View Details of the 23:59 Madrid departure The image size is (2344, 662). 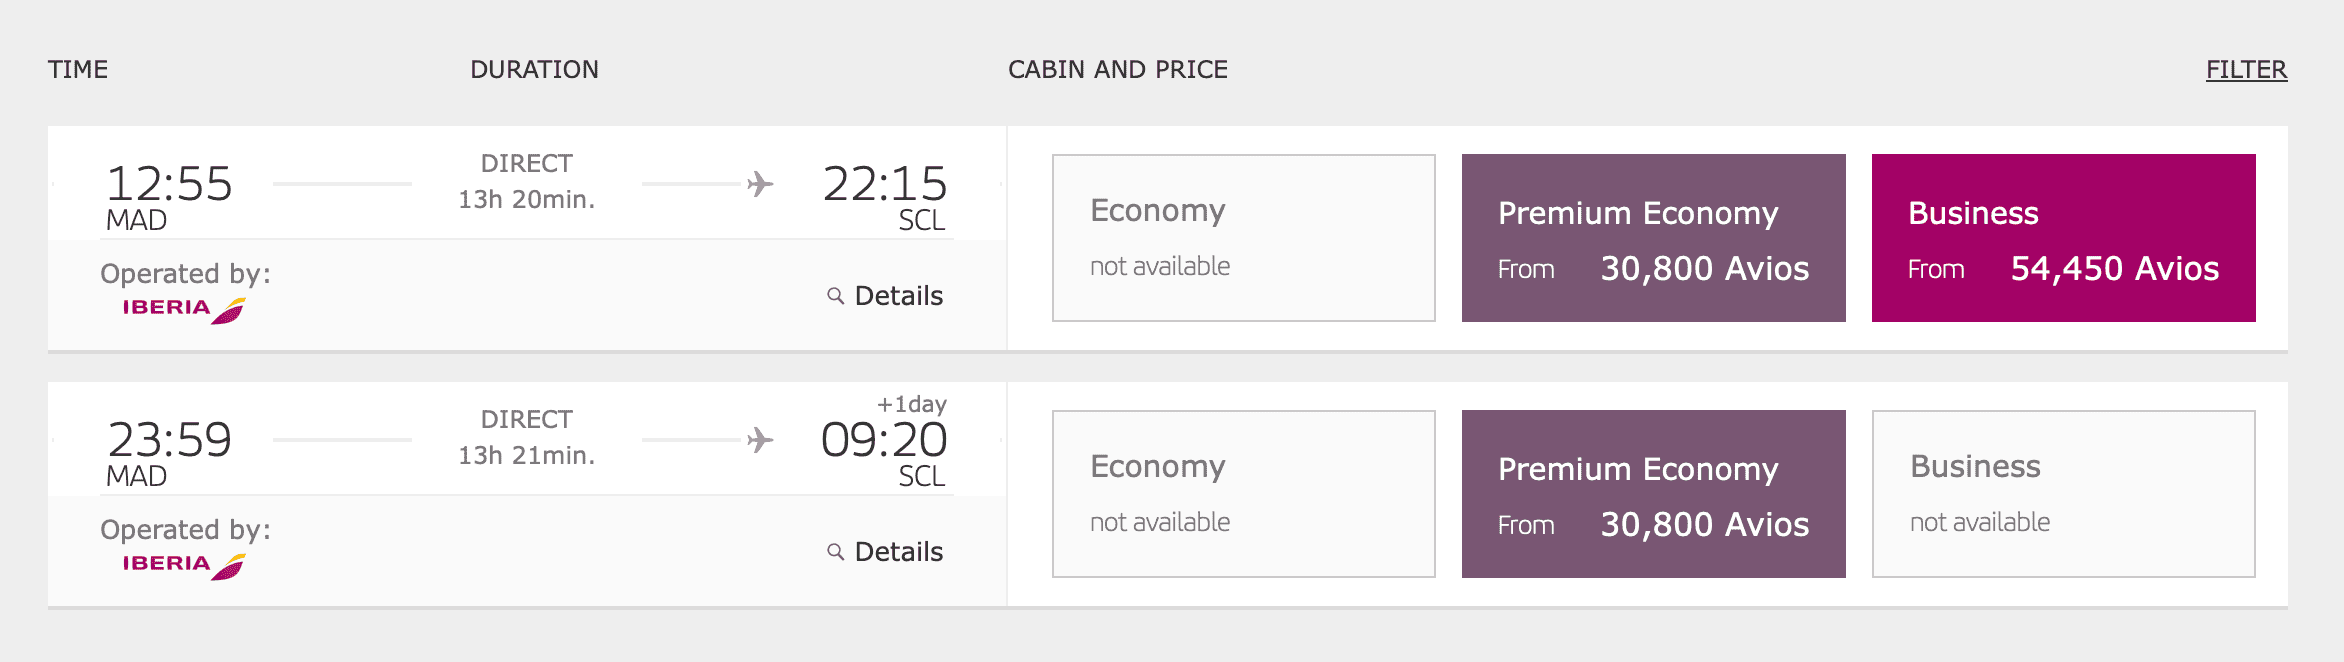coord(898,552)
